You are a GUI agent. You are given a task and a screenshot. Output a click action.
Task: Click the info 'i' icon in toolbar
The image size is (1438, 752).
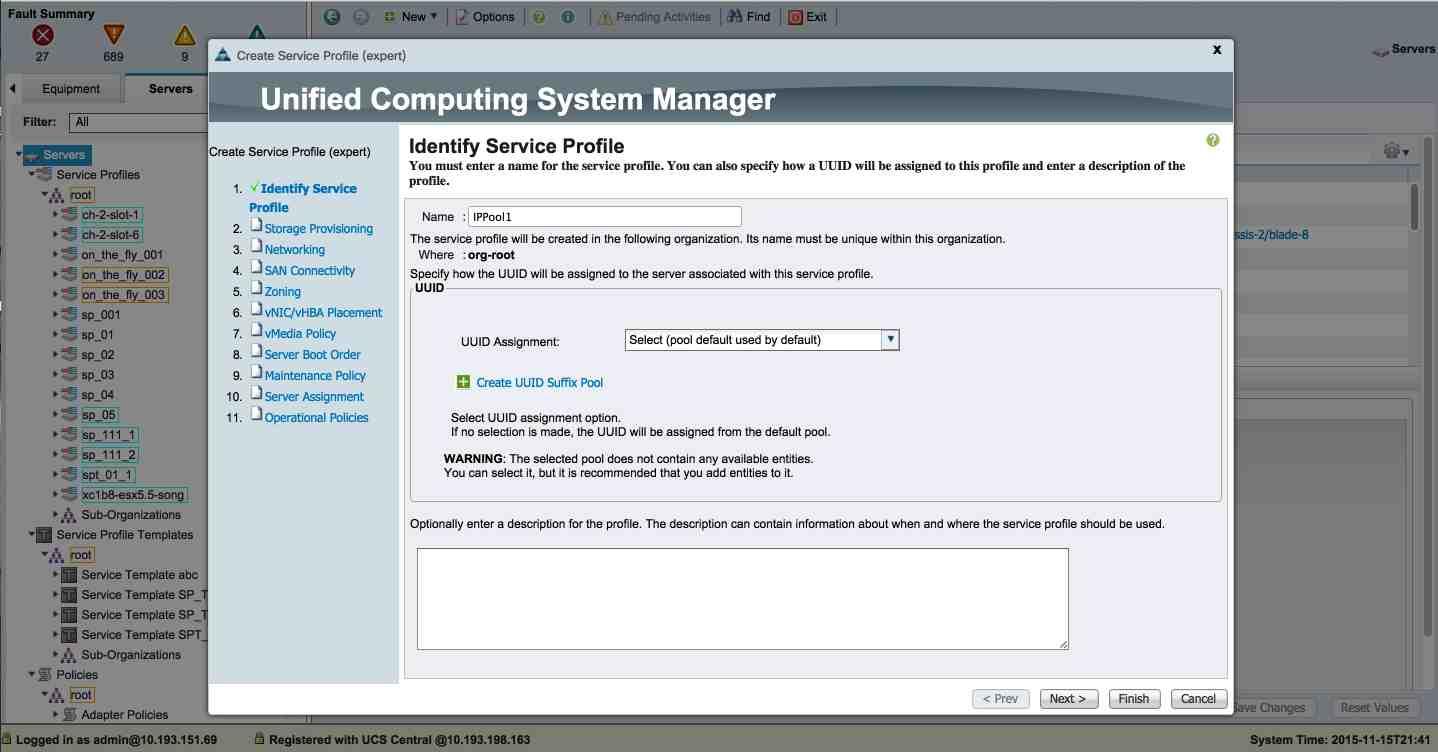click(568, 17)
